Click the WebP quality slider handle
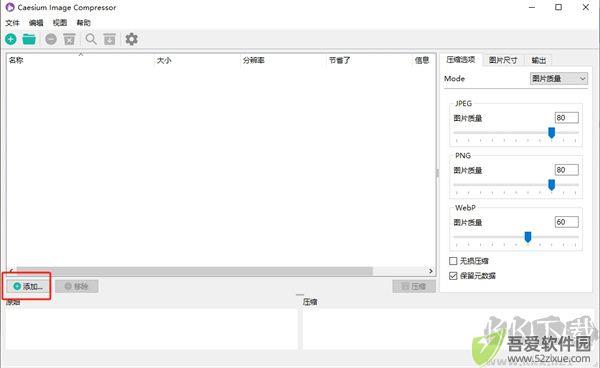The width and height of the screenshot is (600, 368). (x=528, y=237)
